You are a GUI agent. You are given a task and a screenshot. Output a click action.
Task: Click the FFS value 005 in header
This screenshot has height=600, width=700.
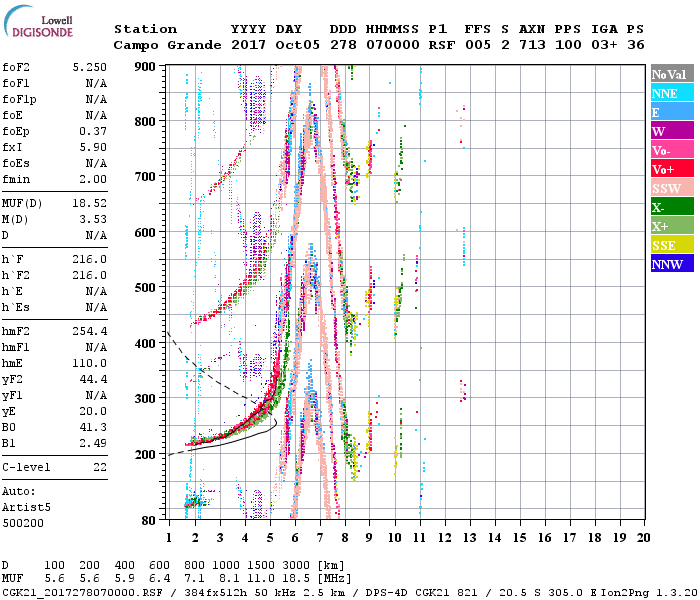click(478, 45)
